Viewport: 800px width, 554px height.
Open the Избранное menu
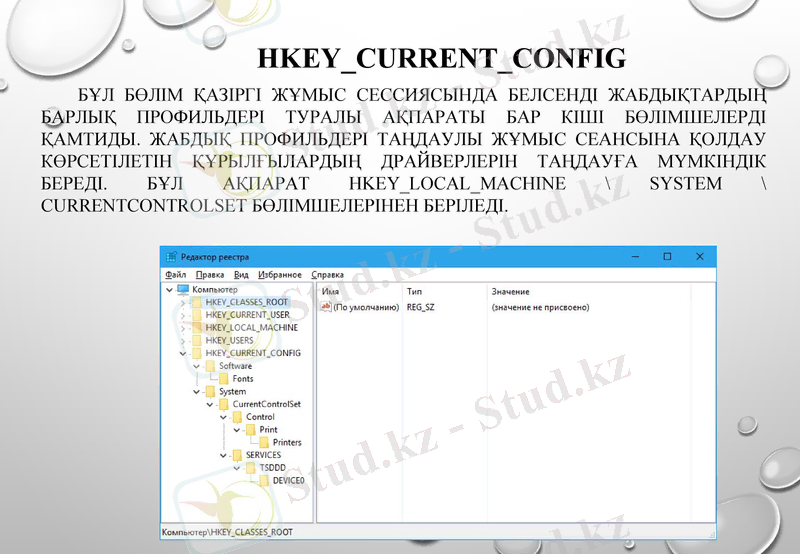click(280, 274)
